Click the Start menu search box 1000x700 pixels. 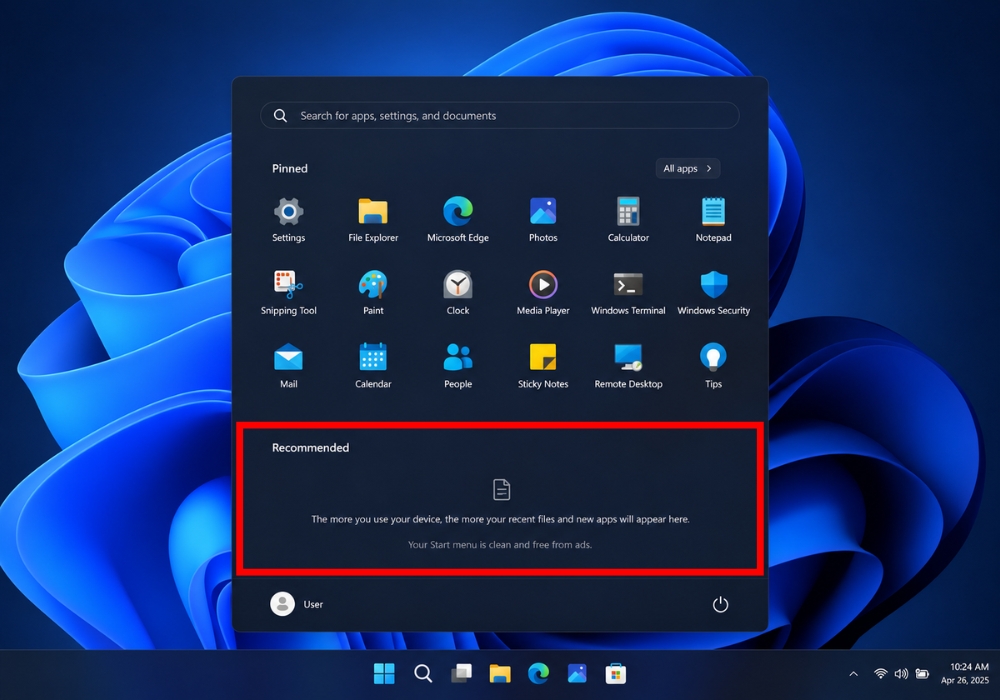[500, 115]
